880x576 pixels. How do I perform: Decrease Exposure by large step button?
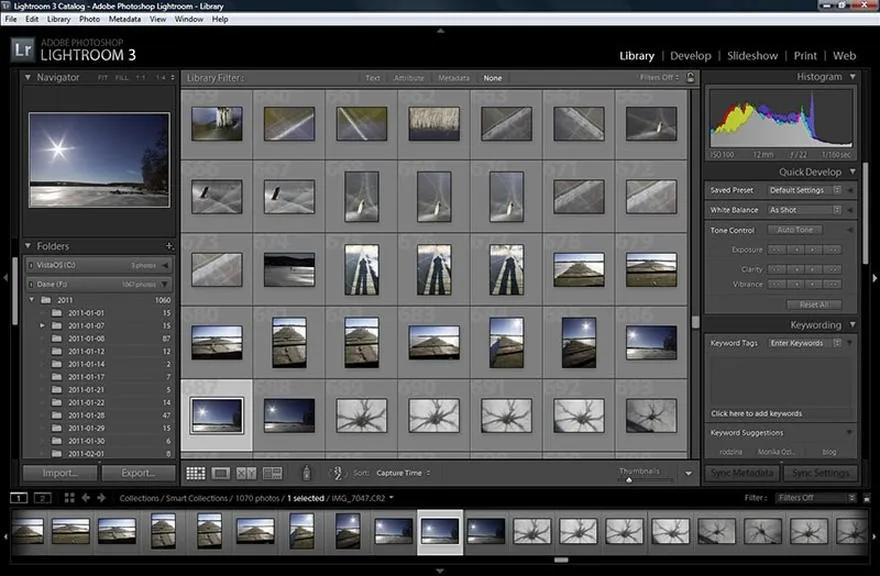click(776, 249)
